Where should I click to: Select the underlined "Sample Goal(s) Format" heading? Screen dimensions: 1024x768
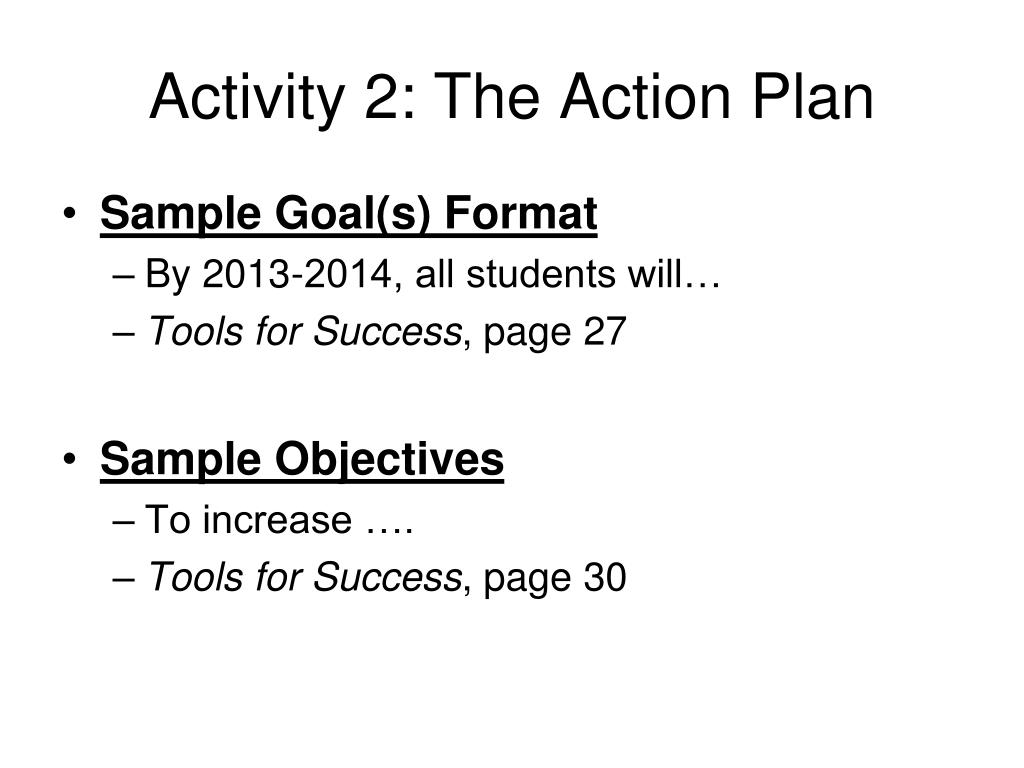tap(349, 214)
